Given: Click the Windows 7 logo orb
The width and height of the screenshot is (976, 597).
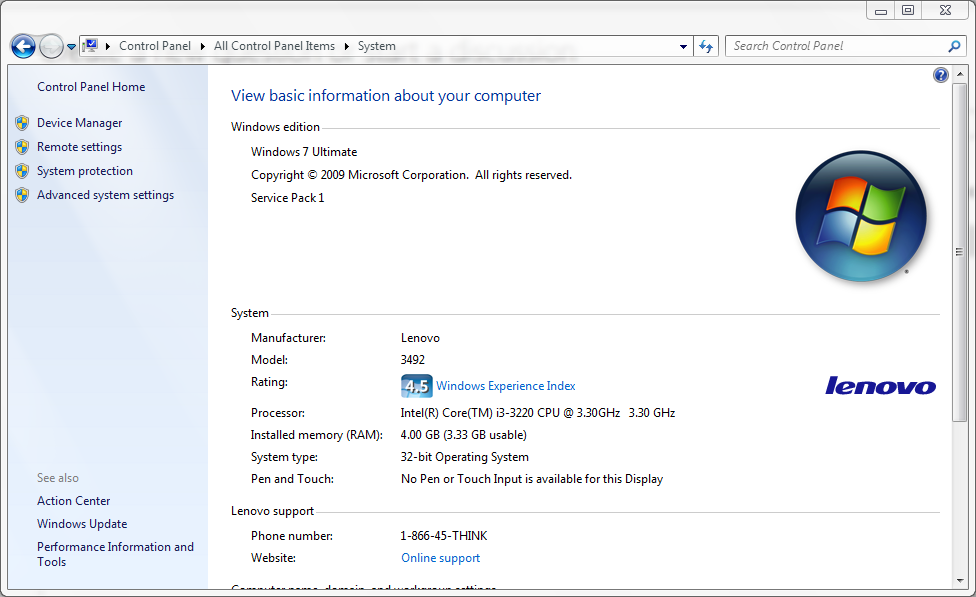Looking at the screenshot, I should pyautogui.click(x=861, y=216).
